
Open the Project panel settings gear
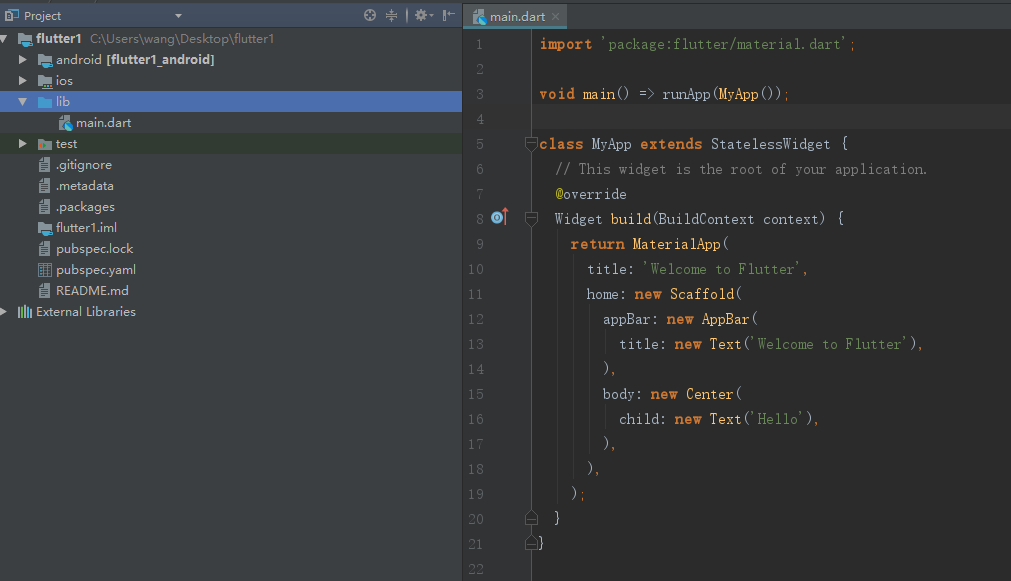(x=423, y=15)
